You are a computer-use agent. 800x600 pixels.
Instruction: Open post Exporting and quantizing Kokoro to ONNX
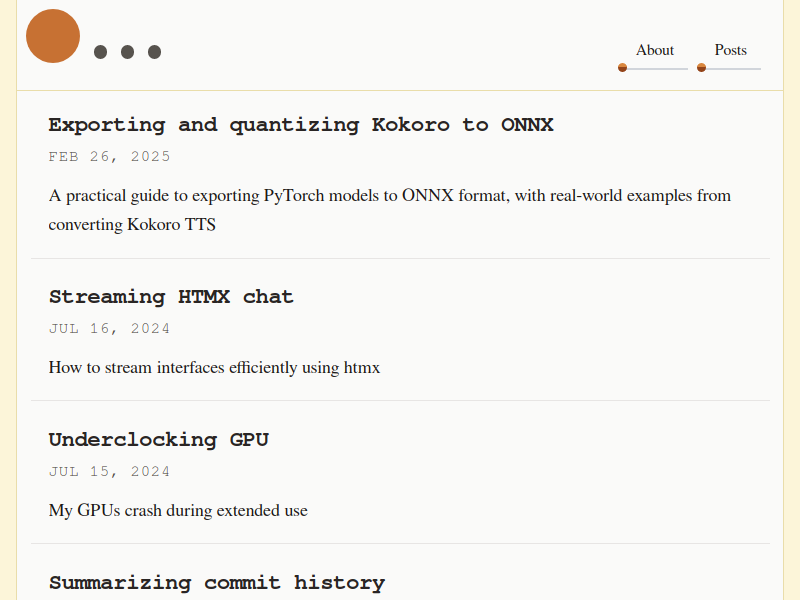click(x=301, y=125)
